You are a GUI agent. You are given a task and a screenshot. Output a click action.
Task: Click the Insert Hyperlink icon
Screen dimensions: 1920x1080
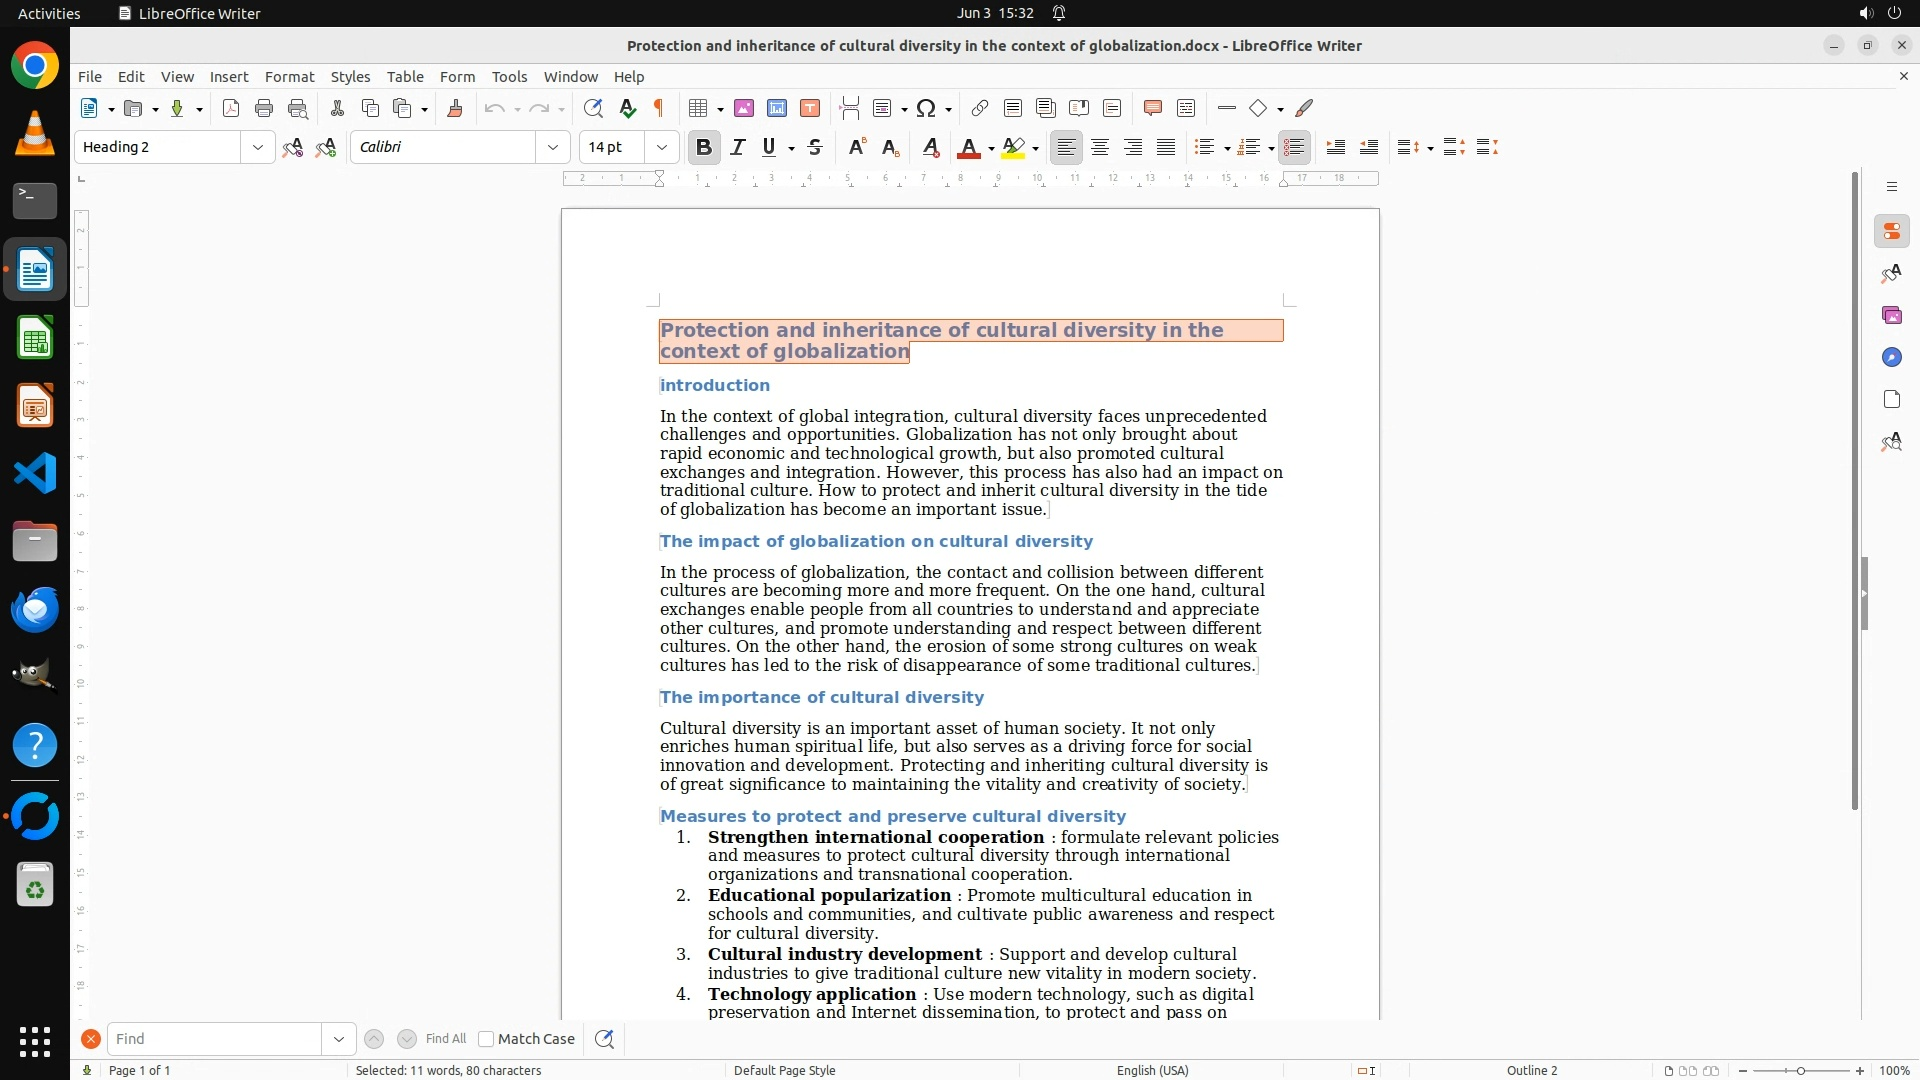(980, 108)
